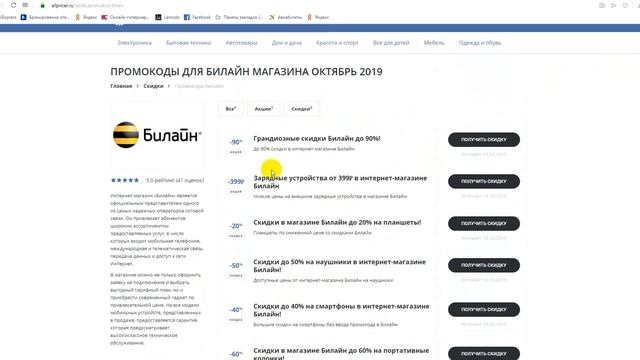The width and height of the screenshot is (640, 360).
Task: Open the Все для детей category
Action: (x=391, y=43)
